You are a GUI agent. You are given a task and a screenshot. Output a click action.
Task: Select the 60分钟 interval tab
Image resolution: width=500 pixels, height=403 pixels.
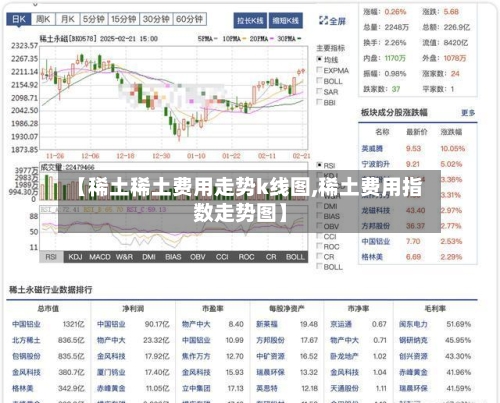coord(189,19)
